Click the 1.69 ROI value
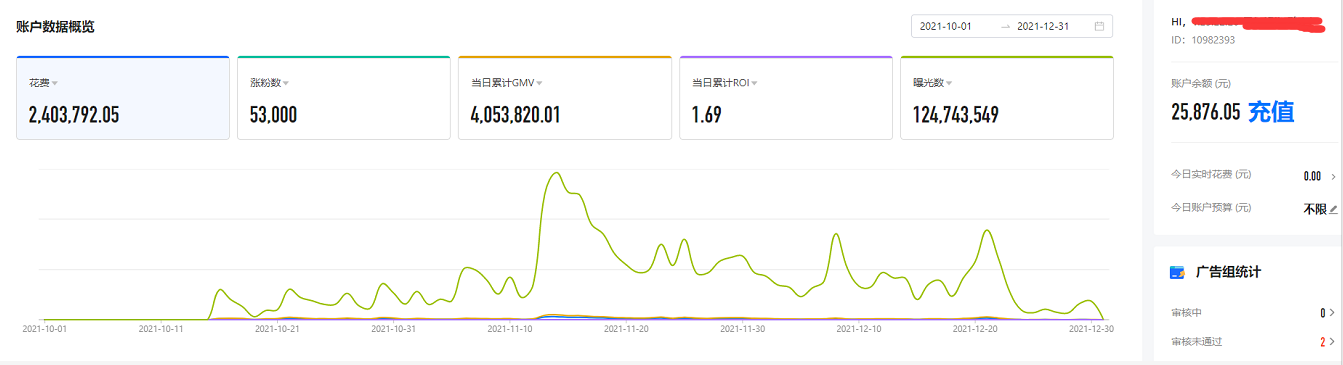1343x365 pixels. pos(706,115)
